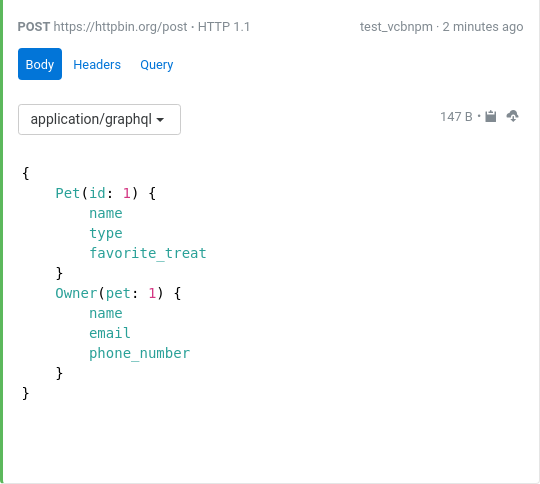Place cursor on favorite_treat field

[148, 253]
